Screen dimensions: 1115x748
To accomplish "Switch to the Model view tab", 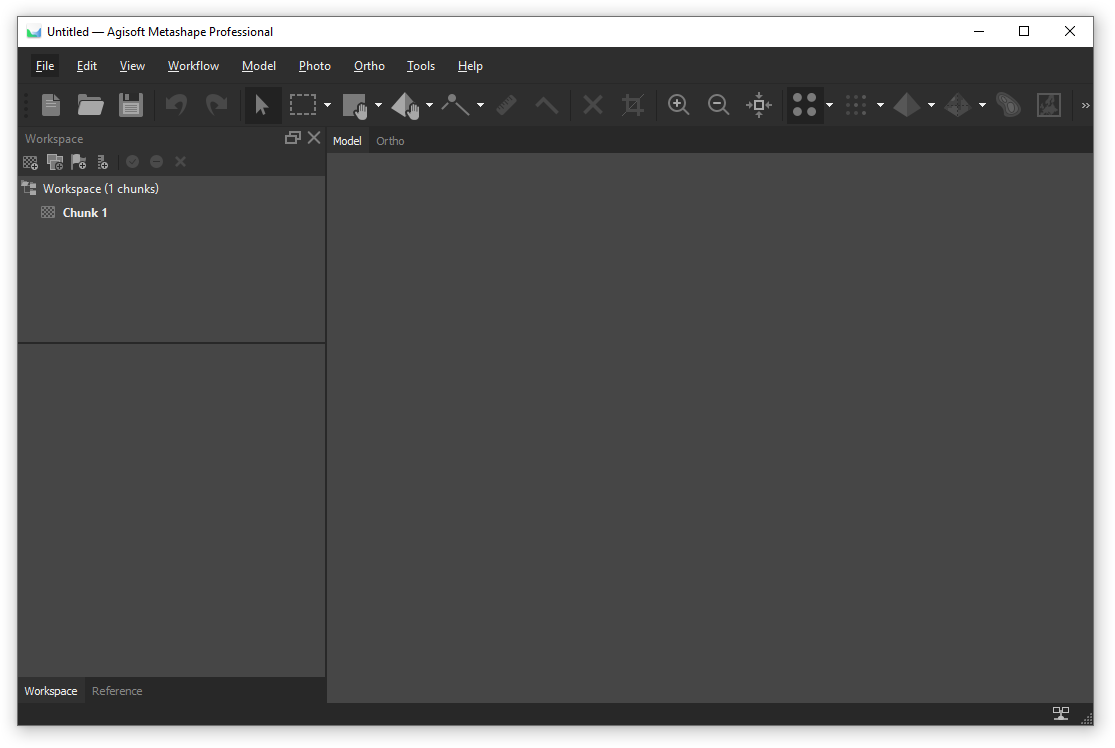I will [x=347, y=141].
